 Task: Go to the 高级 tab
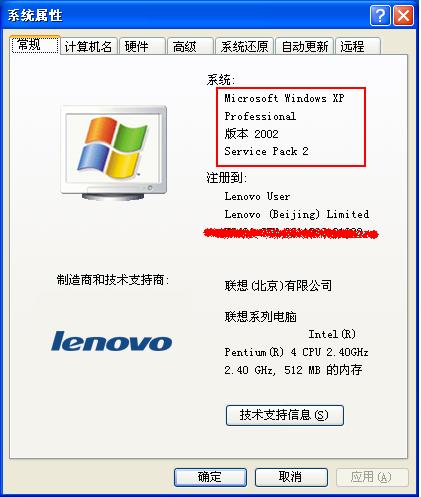click(190, 46)
